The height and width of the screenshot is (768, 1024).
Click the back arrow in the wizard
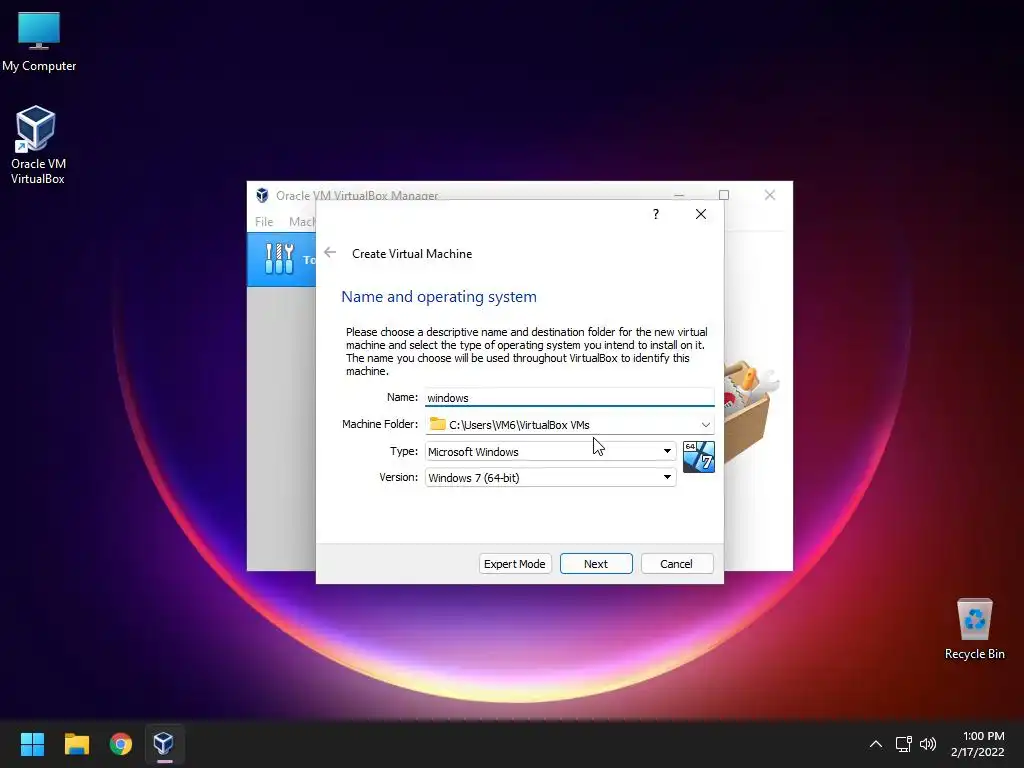pos(330,253)
